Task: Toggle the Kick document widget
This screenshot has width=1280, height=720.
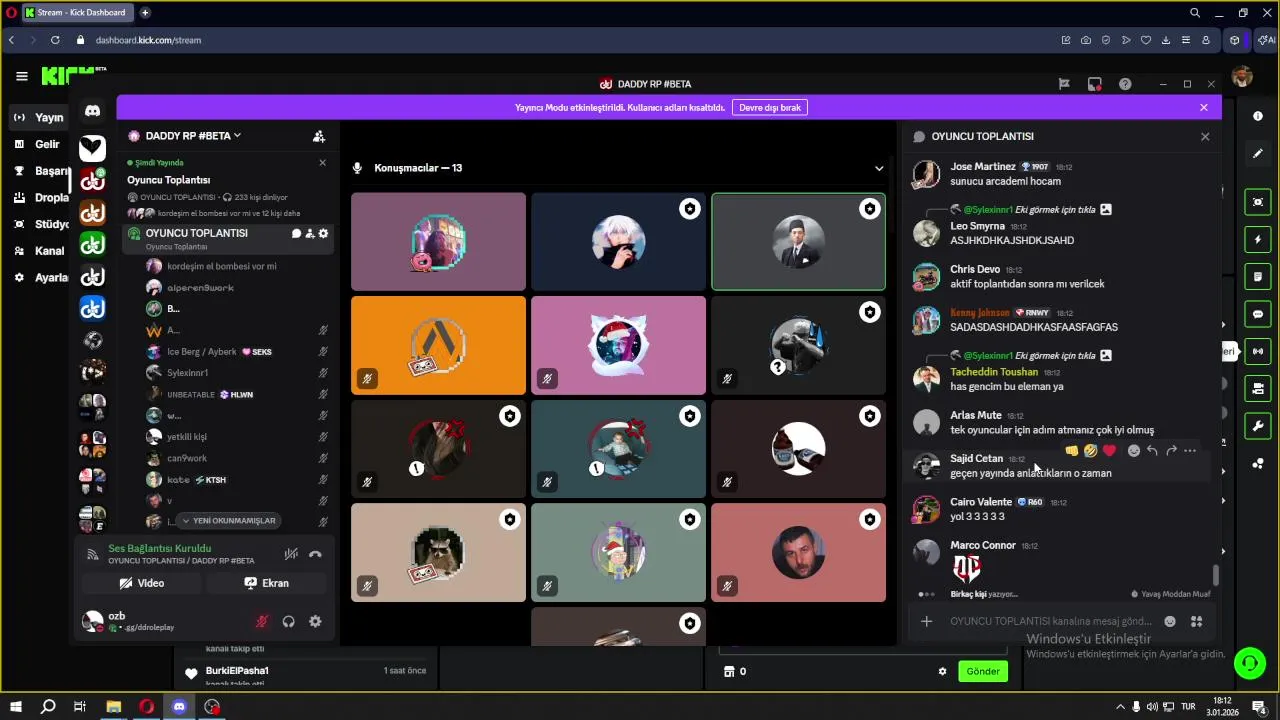Action: click(1258, 276)
